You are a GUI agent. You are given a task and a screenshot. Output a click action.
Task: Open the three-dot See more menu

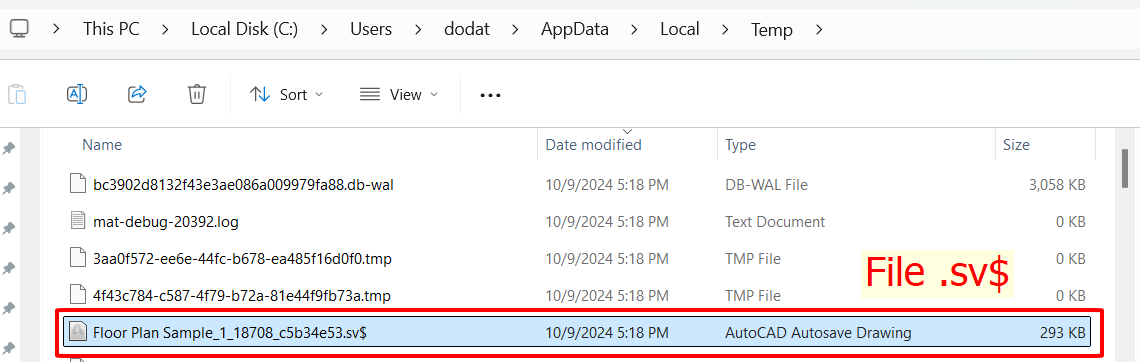491,95
